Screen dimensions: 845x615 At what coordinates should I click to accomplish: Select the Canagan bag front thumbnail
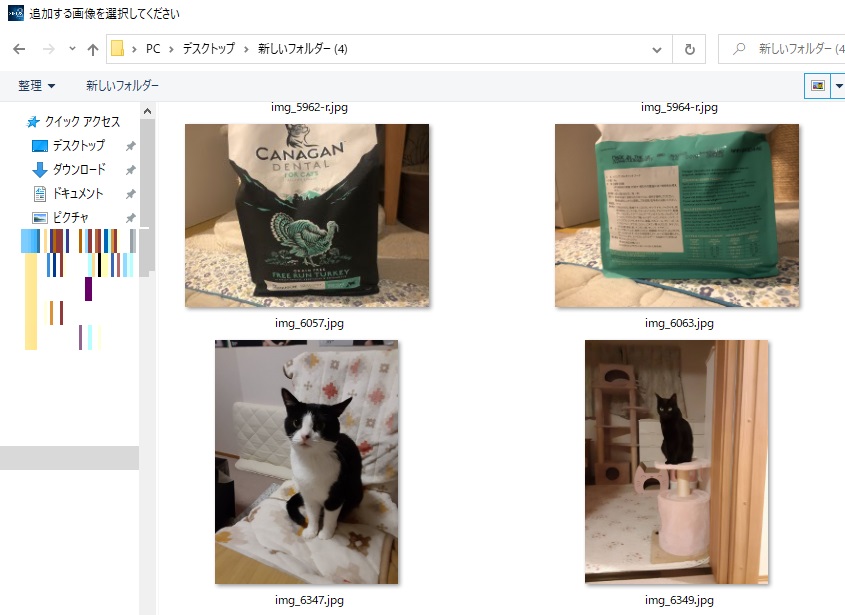tap(307, 216)
